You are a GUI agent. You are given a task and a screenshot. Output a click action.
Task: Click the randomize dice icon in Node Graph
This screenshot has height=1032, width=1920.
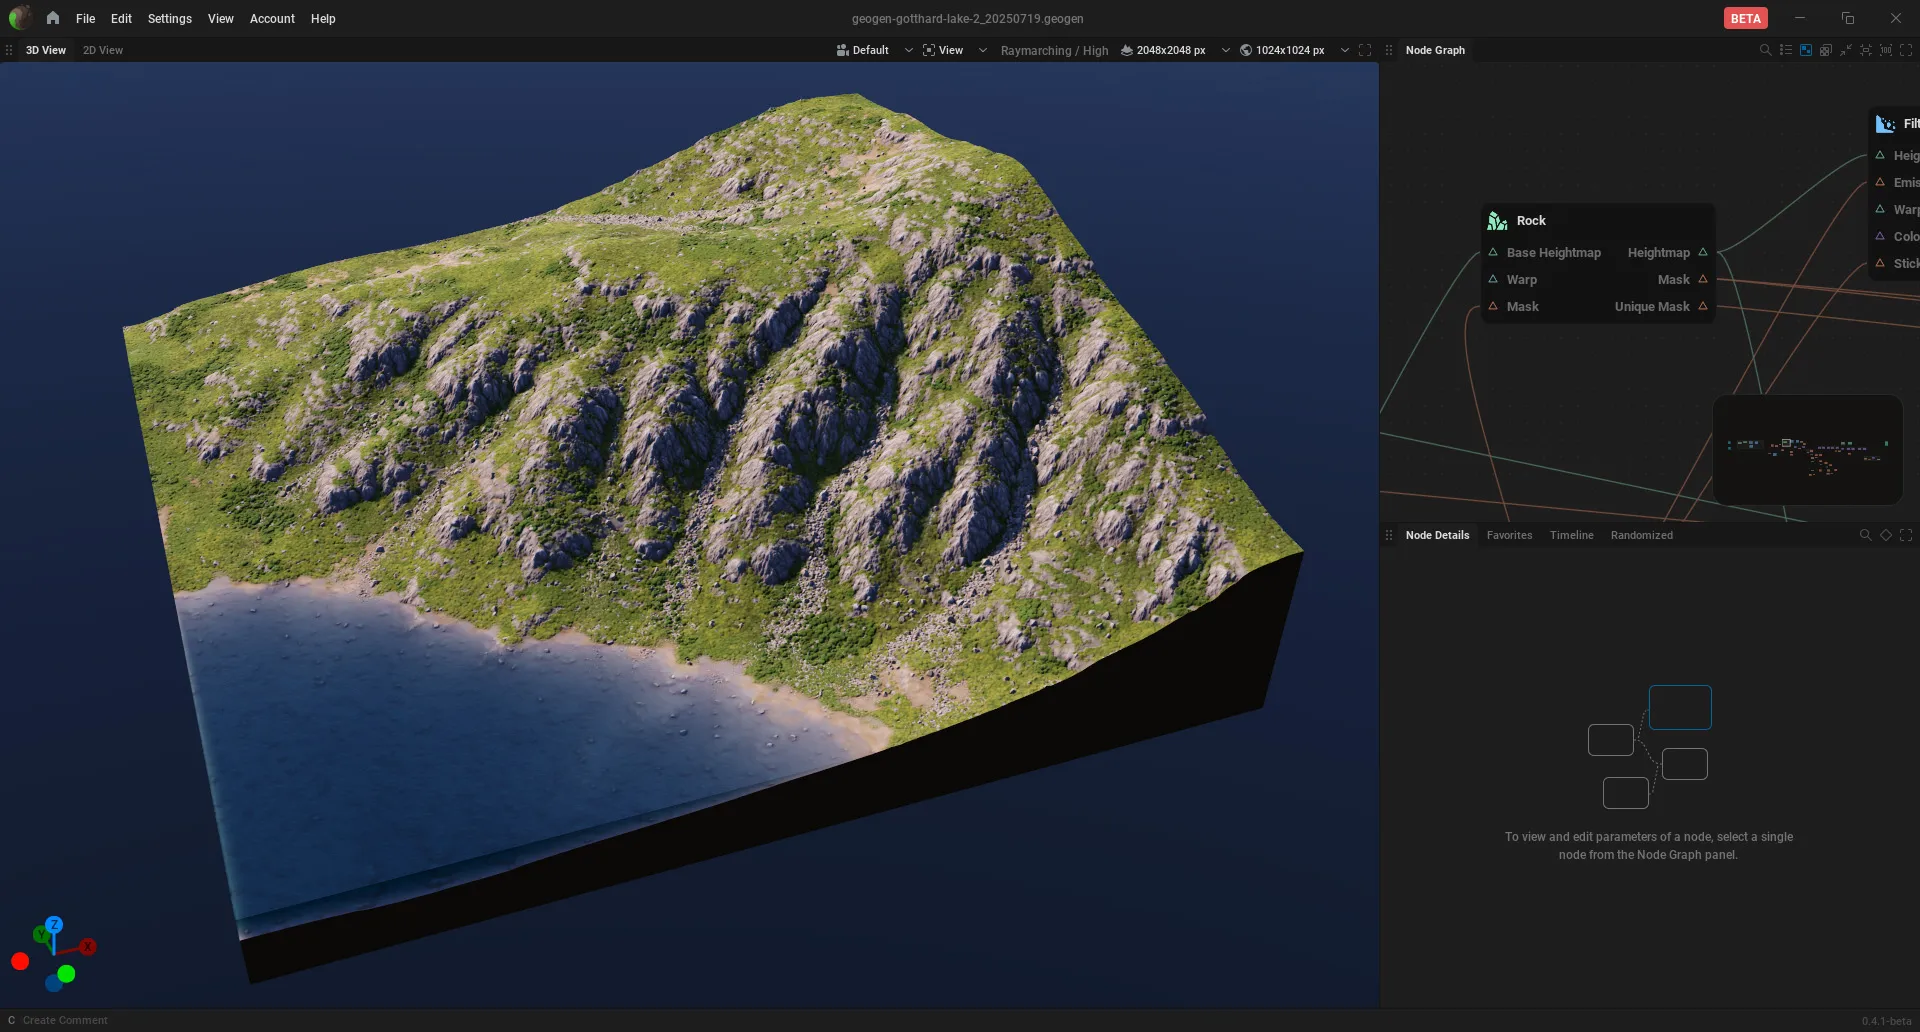pyautogui.click(x=1826, y=50)
